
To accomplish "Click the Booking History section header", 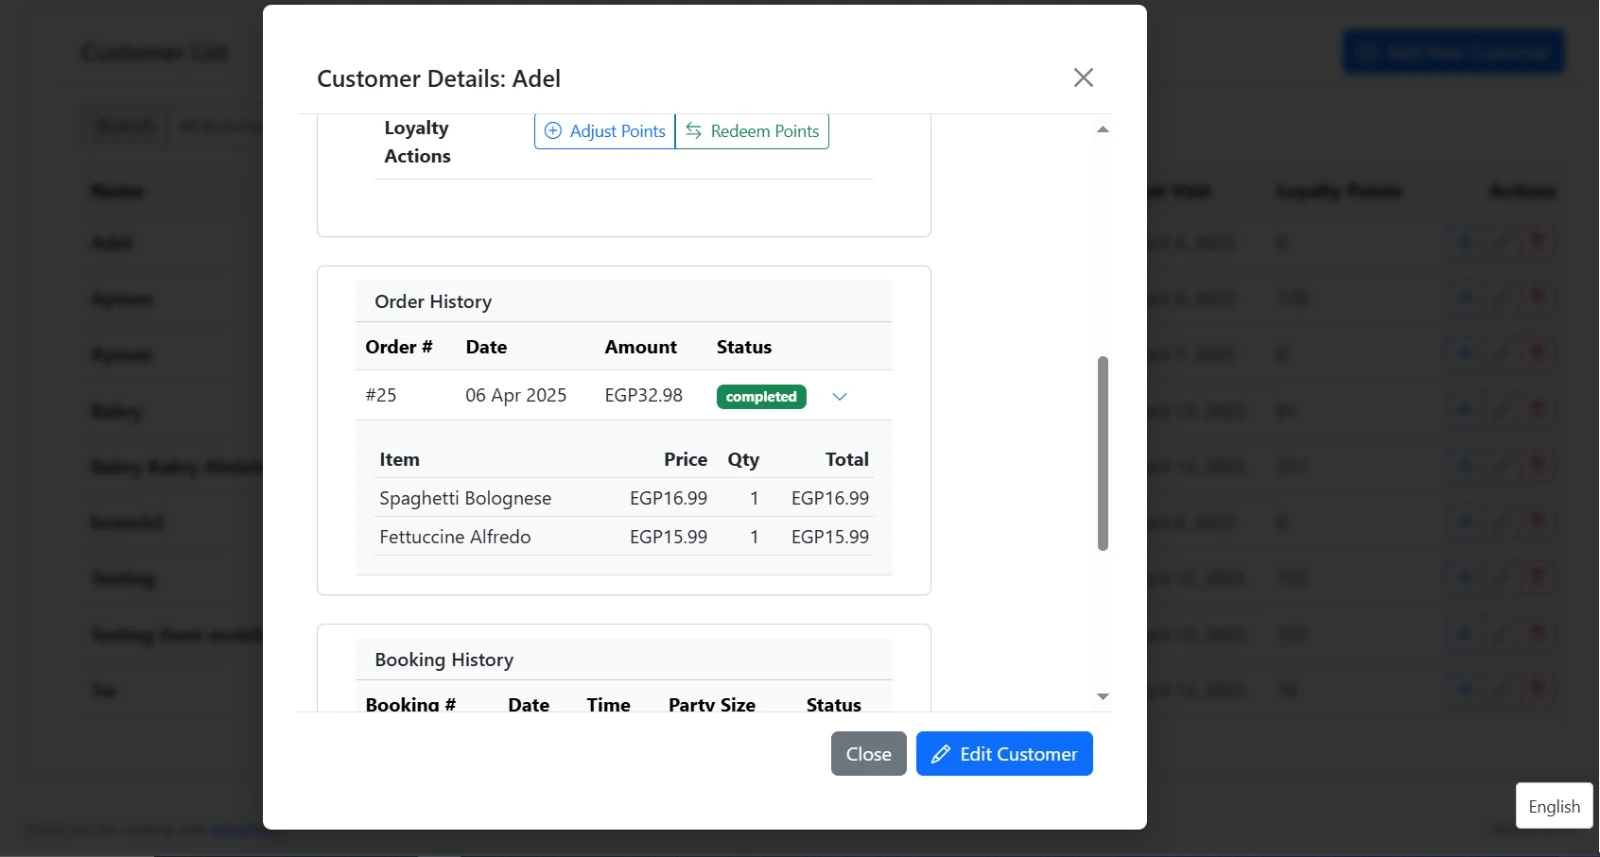I will [x=444, y=660].
